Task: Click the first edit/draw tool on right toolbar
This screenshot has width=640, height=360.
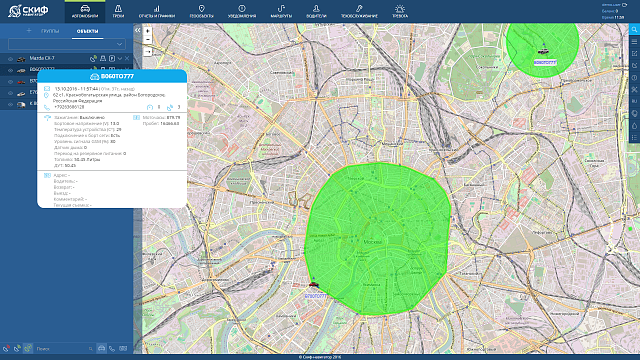Action: click(634, 53)
